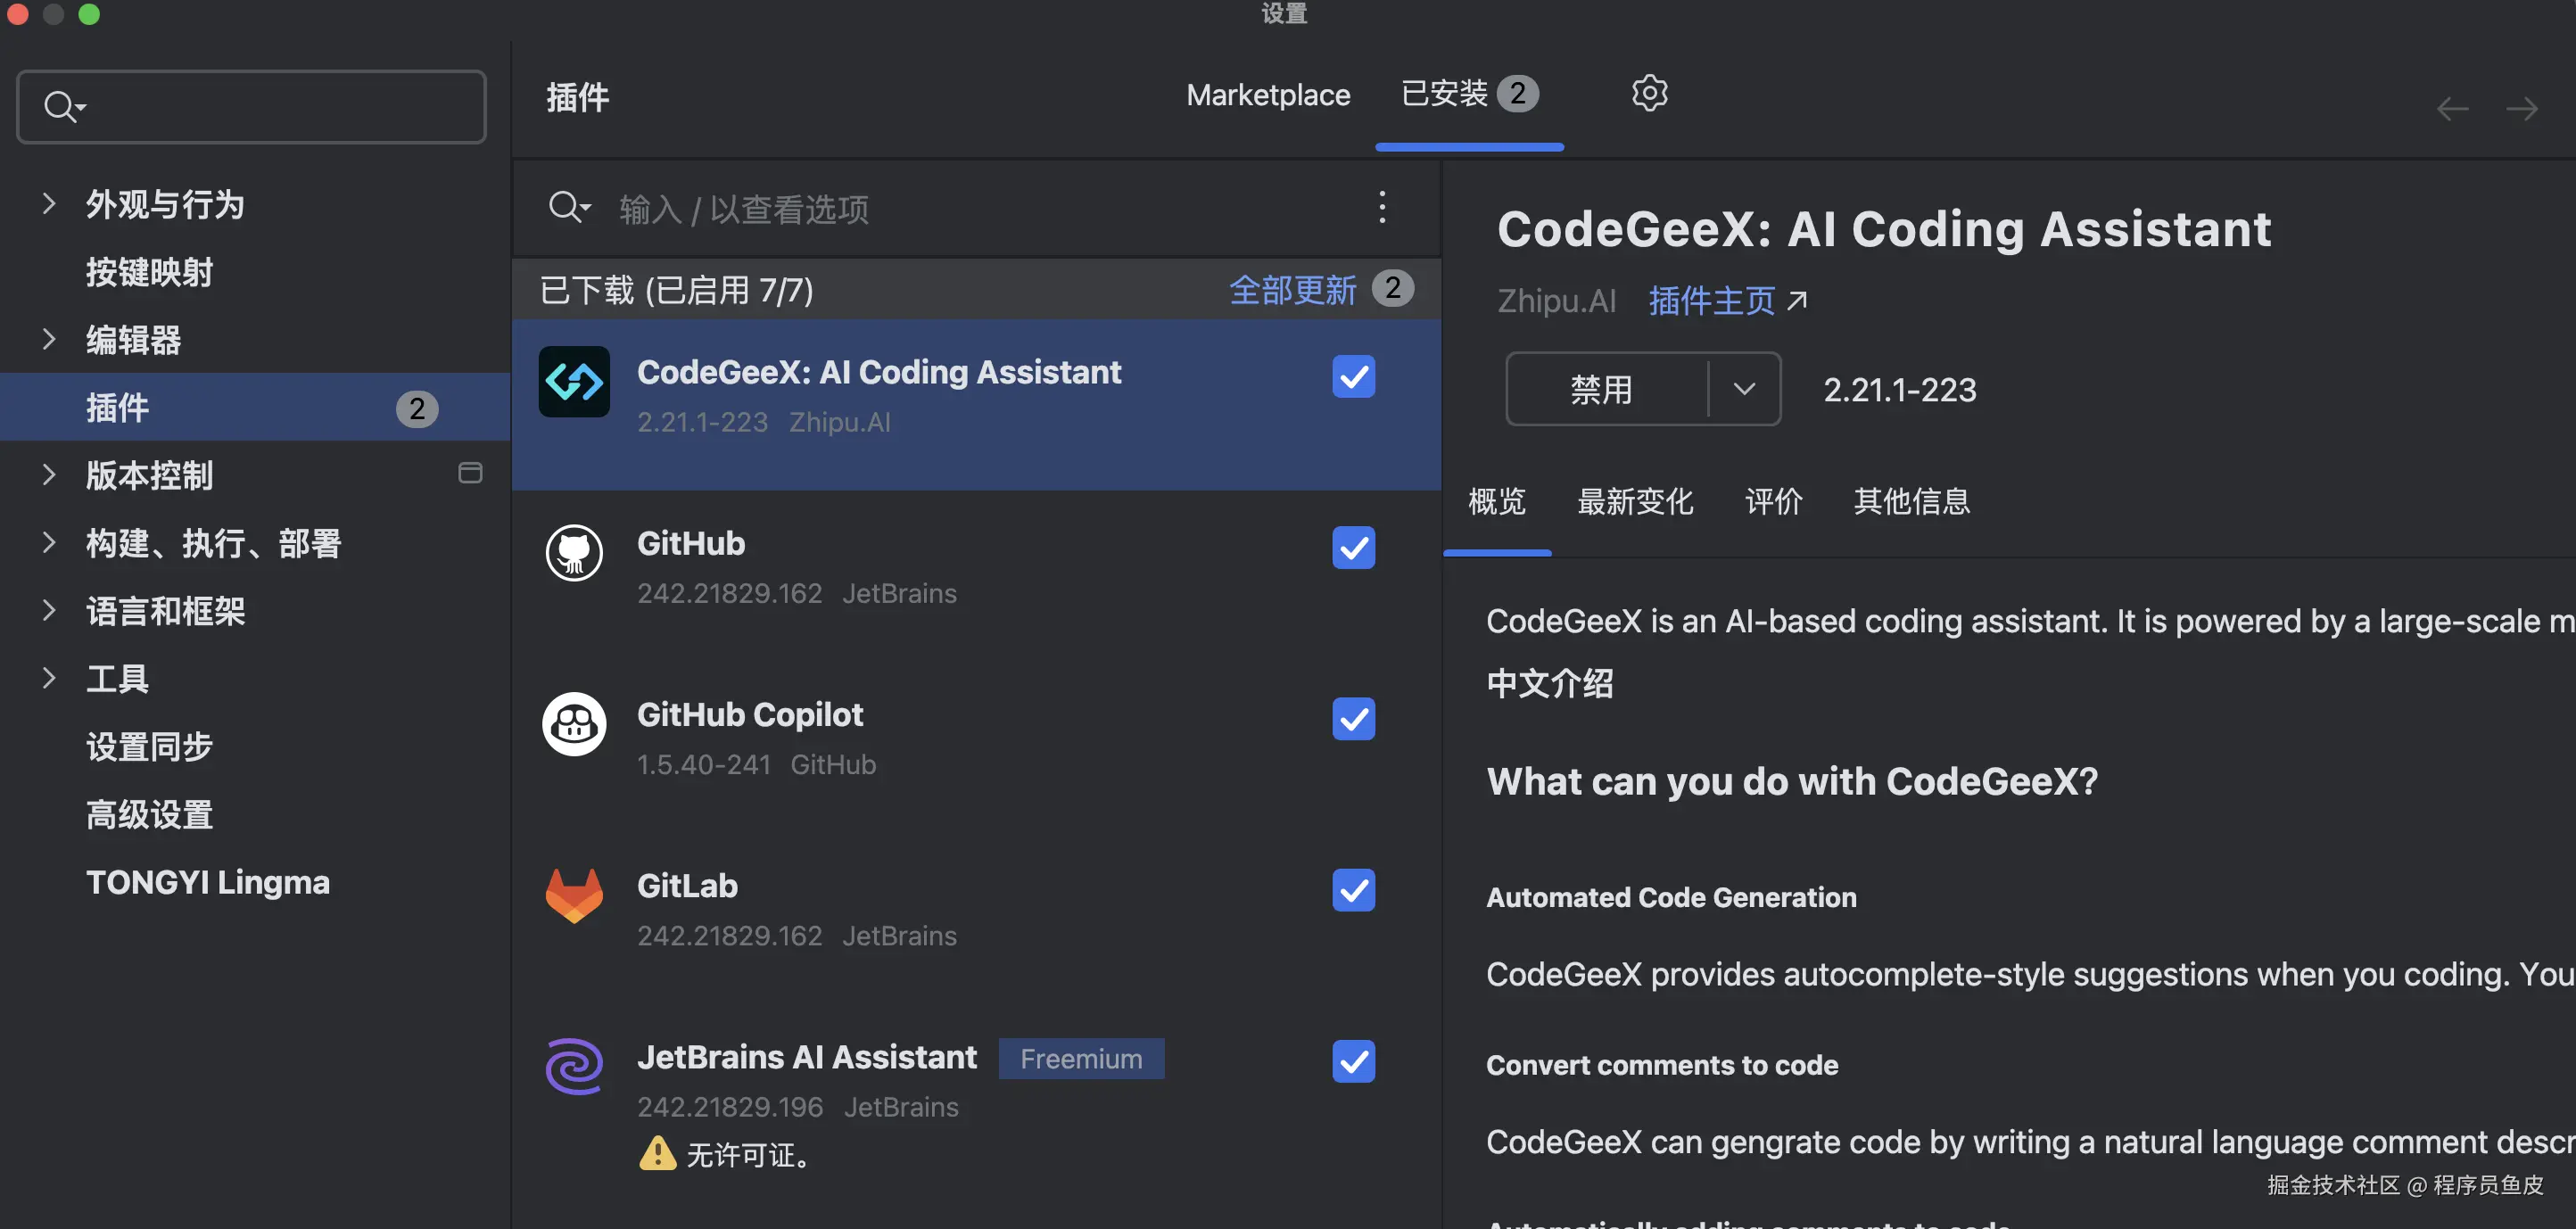
Task: Click the GitHub Copilot plugin icon
Action: coord(574,724)
